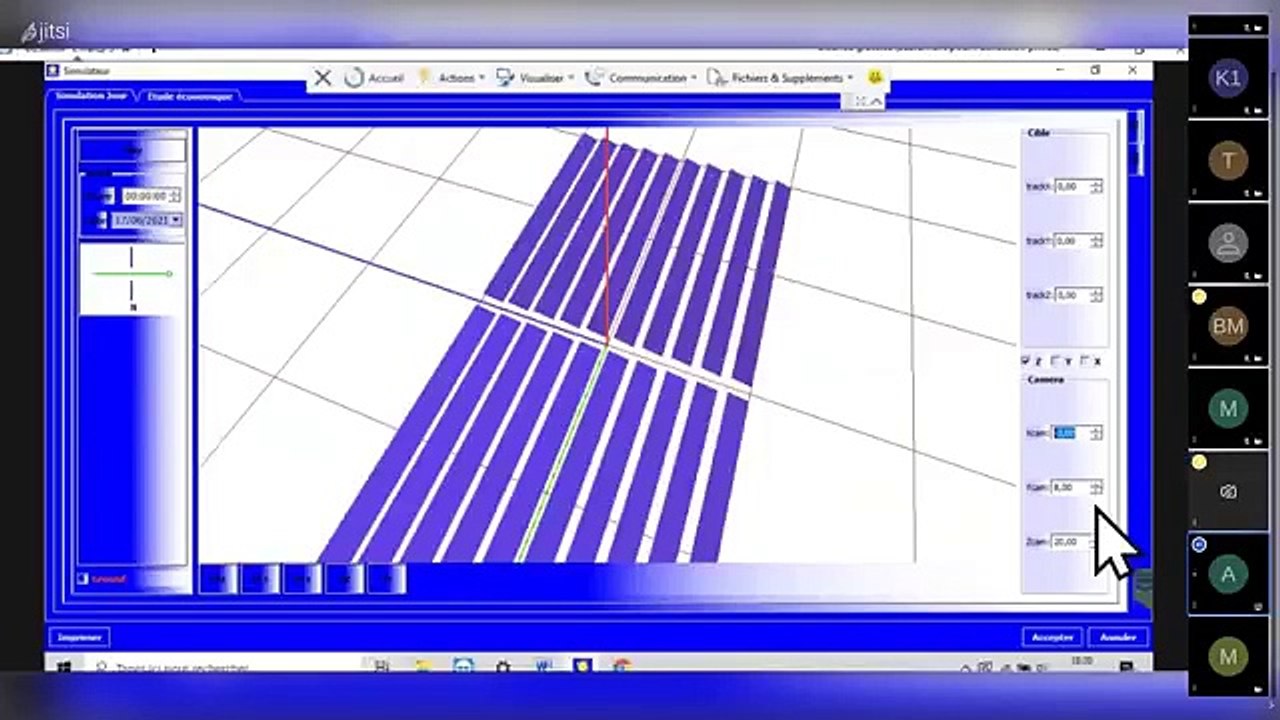1280x720 pixels.
Task: Click the Ycam spinner arrows
Action: [x=1096, y=487]
